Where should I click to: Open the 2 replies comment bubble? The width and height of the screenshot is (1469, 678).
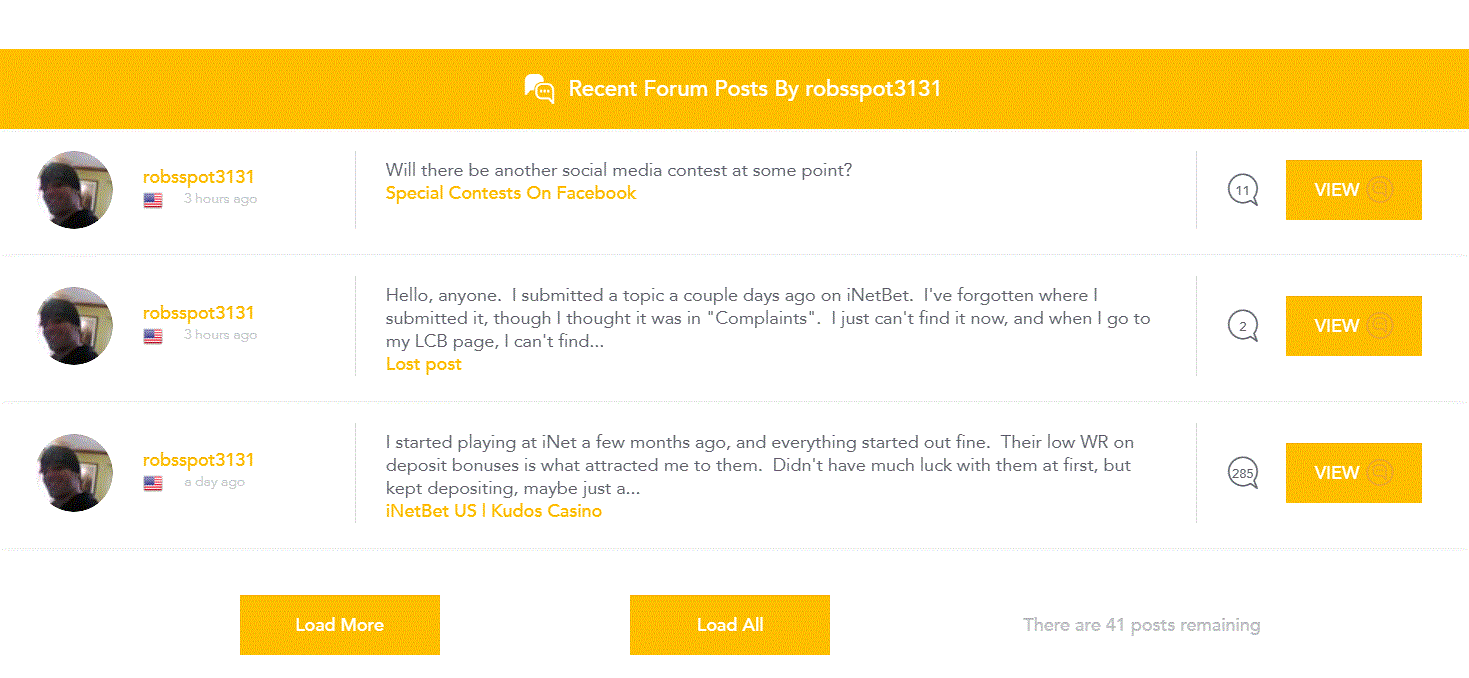coord(1243,326)
